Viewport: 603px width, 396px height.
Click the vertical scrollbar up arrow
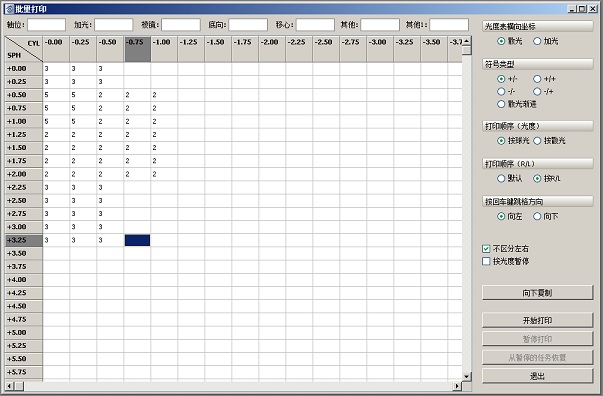[466, 41]
